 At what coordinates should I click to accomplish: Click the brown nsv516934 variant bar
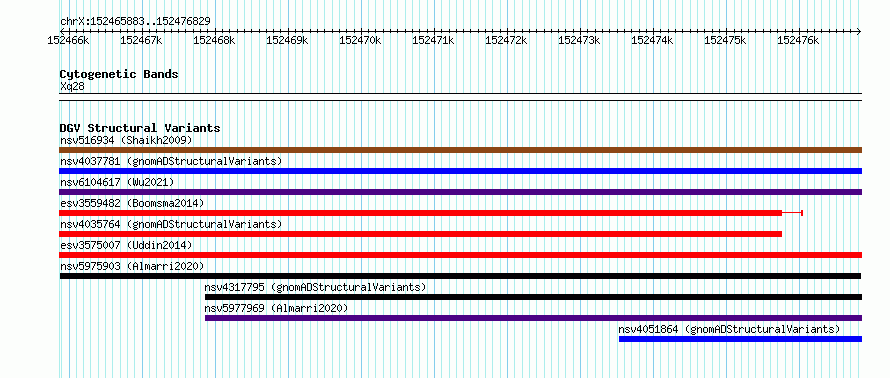click(x=460, y=150)
